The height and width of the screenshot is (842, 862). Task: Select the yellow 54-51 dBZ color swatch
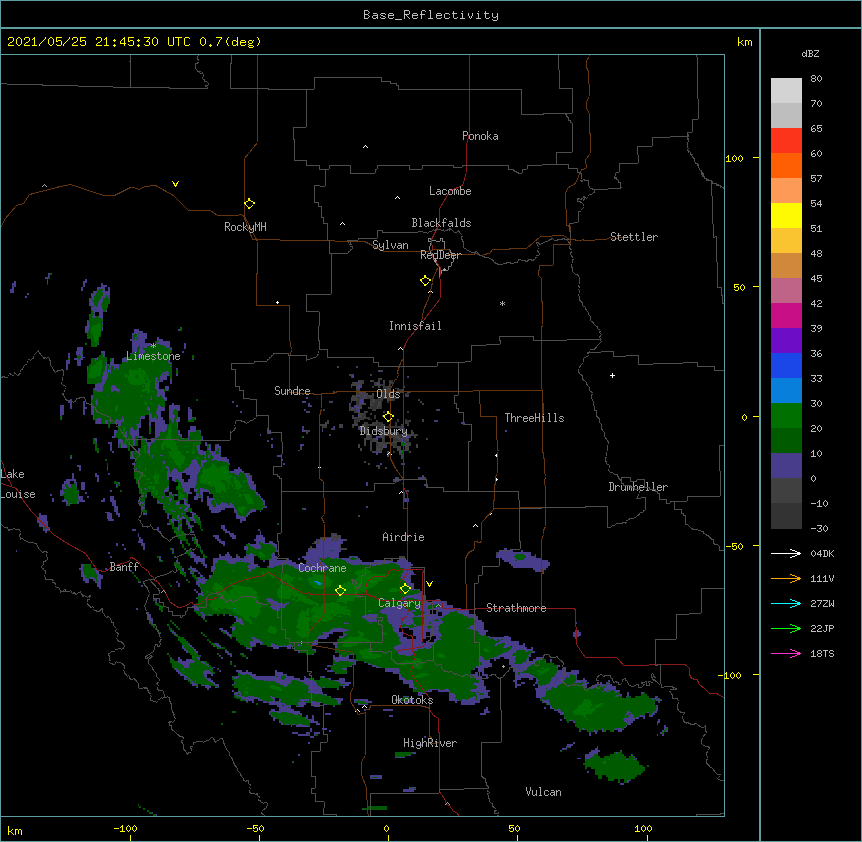tap(786, 215)
